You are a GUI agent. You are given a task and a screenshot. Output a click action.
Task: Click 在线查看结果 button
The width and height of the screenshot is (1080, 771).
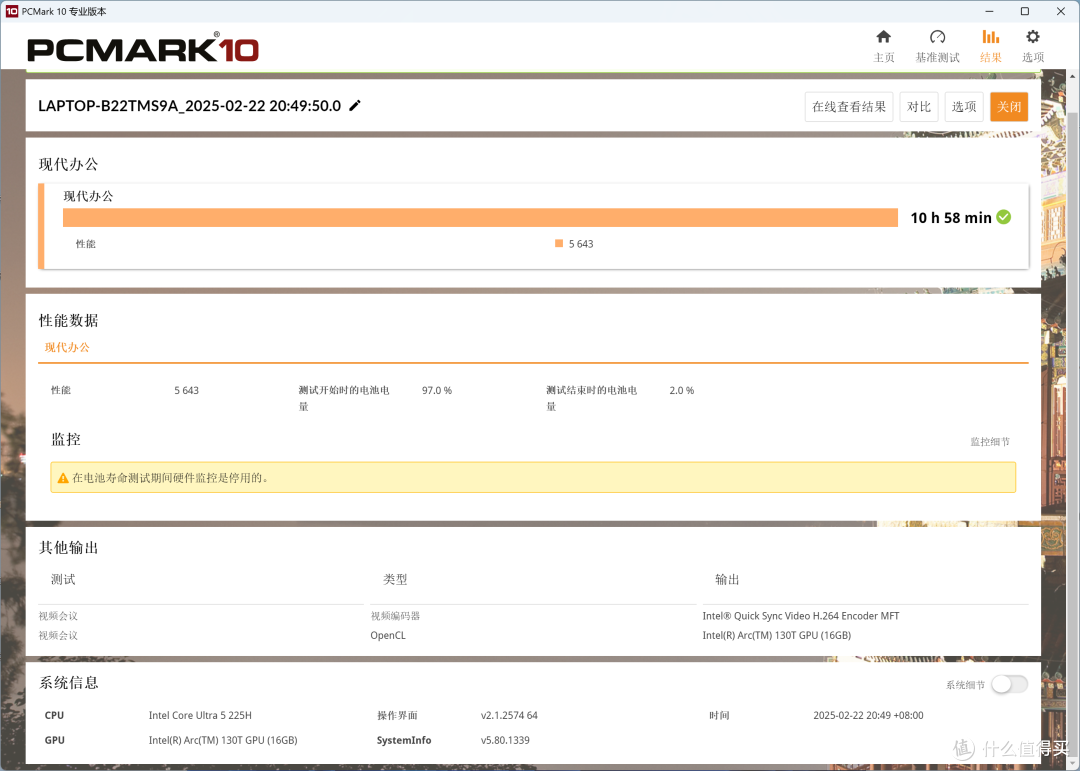849,107
